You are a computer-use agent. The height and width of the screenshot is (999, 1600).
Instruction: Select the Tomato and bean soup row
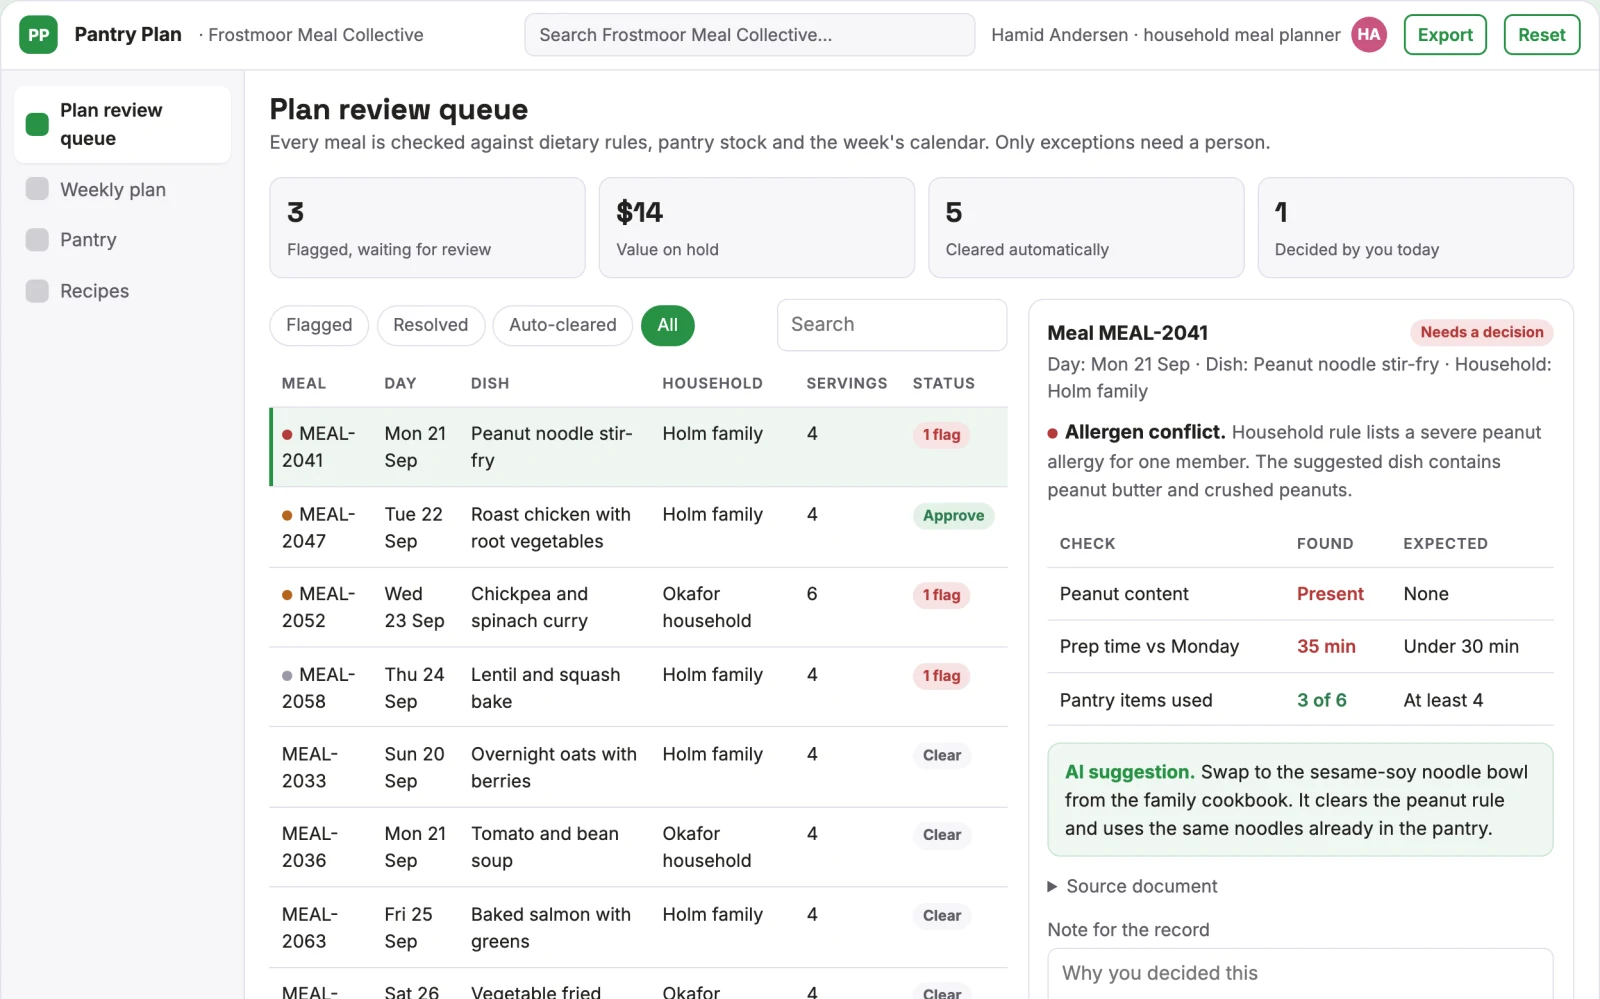[x=639, y=847]
